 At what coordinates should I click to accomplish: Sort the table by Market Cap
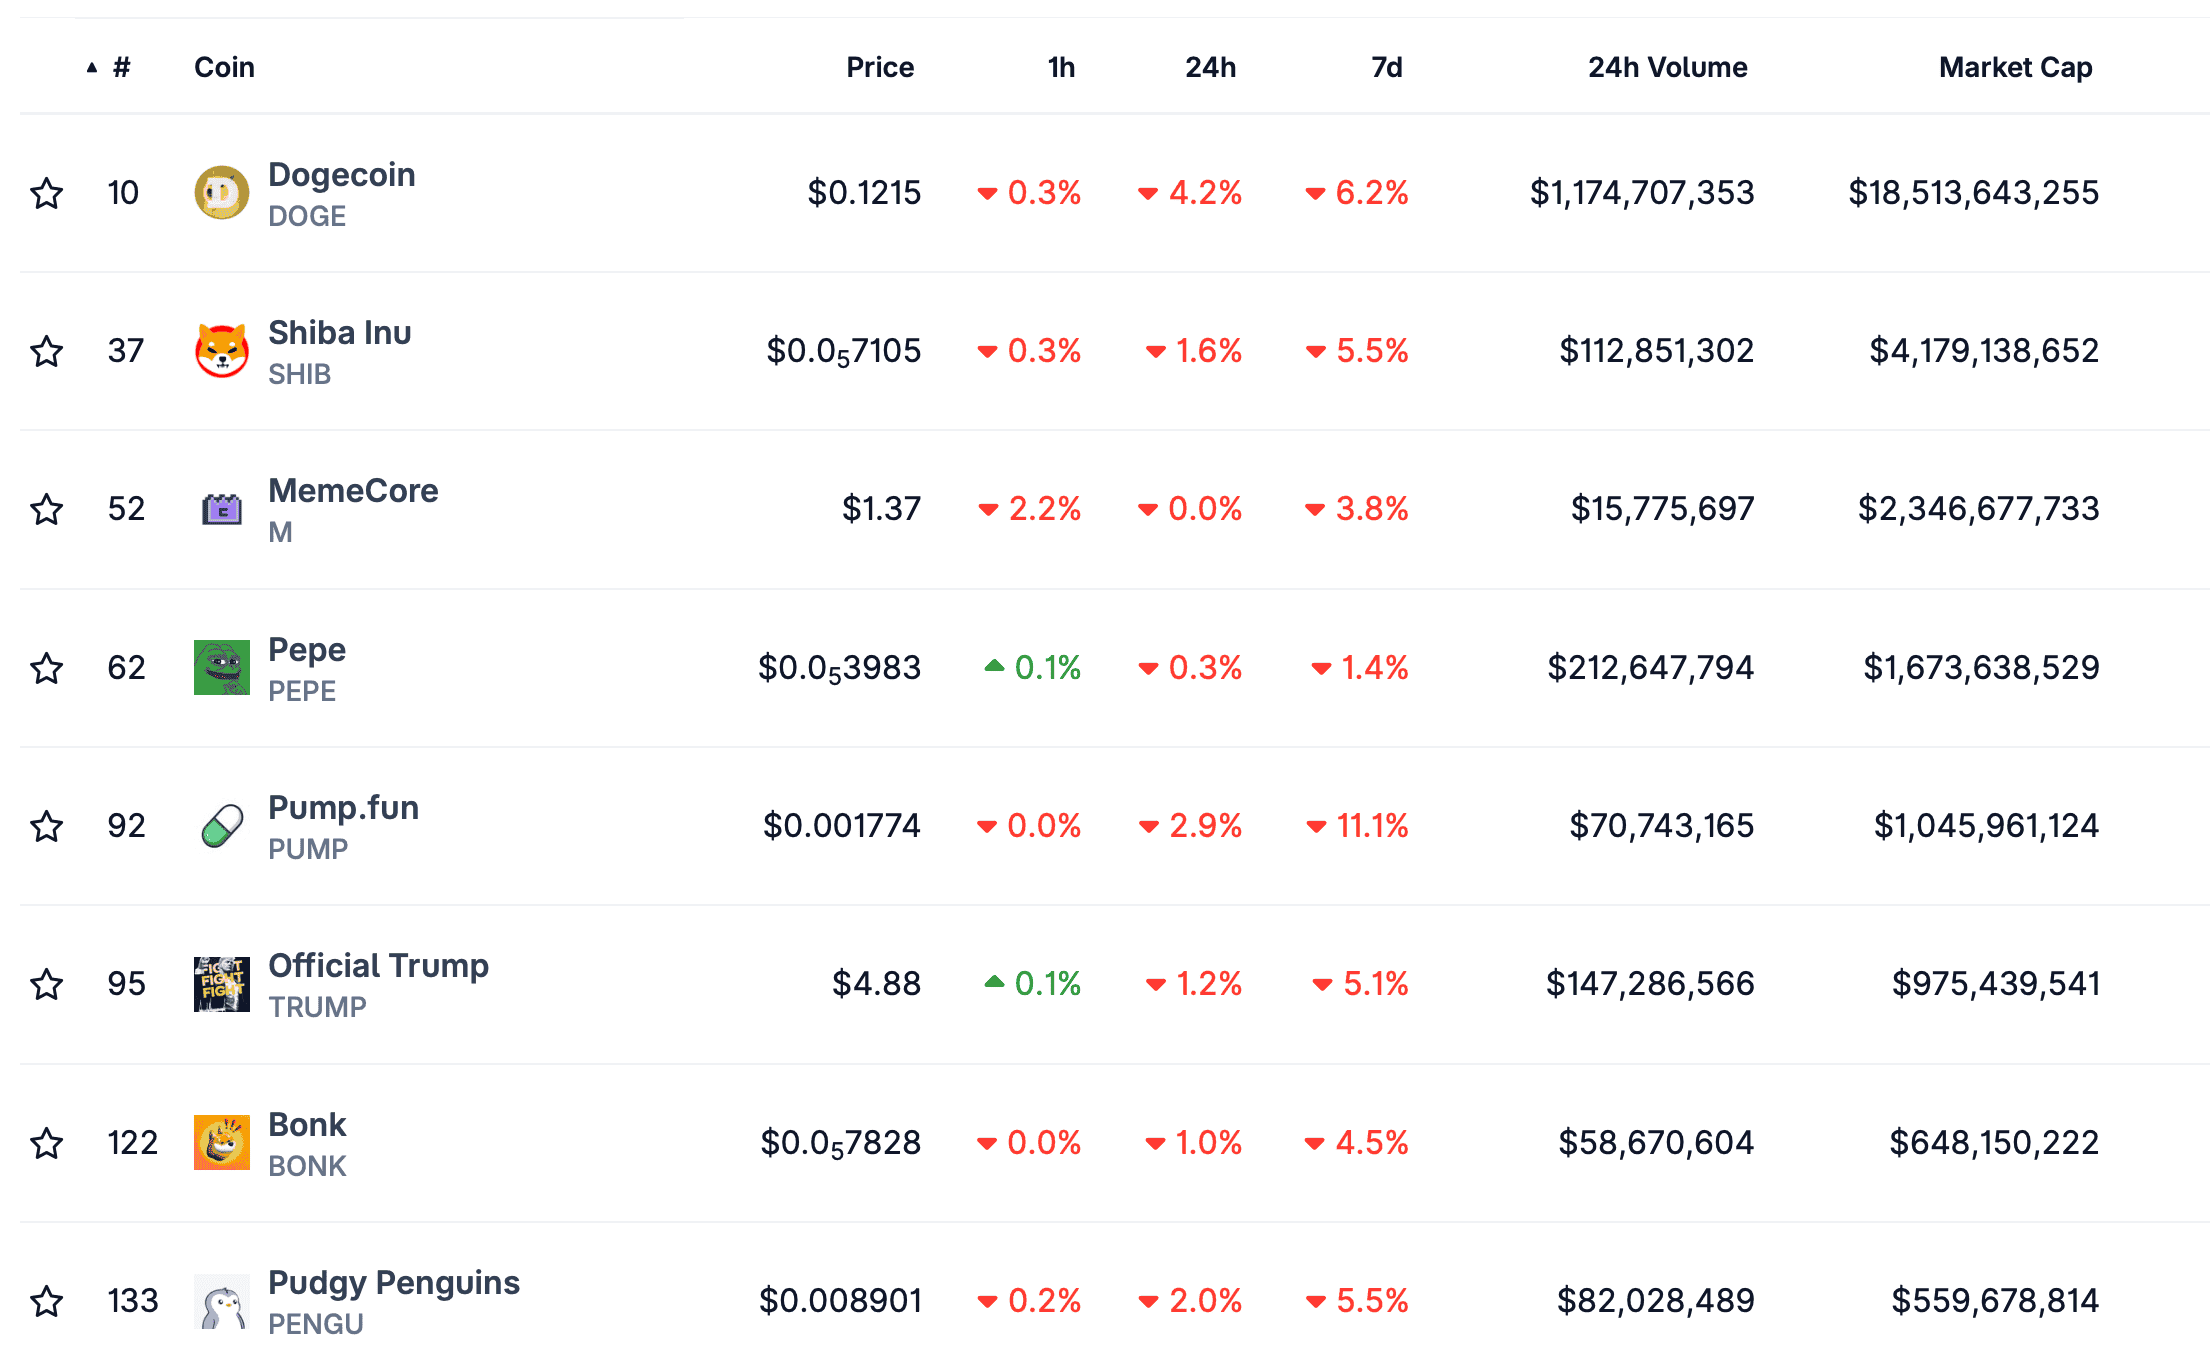2015,67
